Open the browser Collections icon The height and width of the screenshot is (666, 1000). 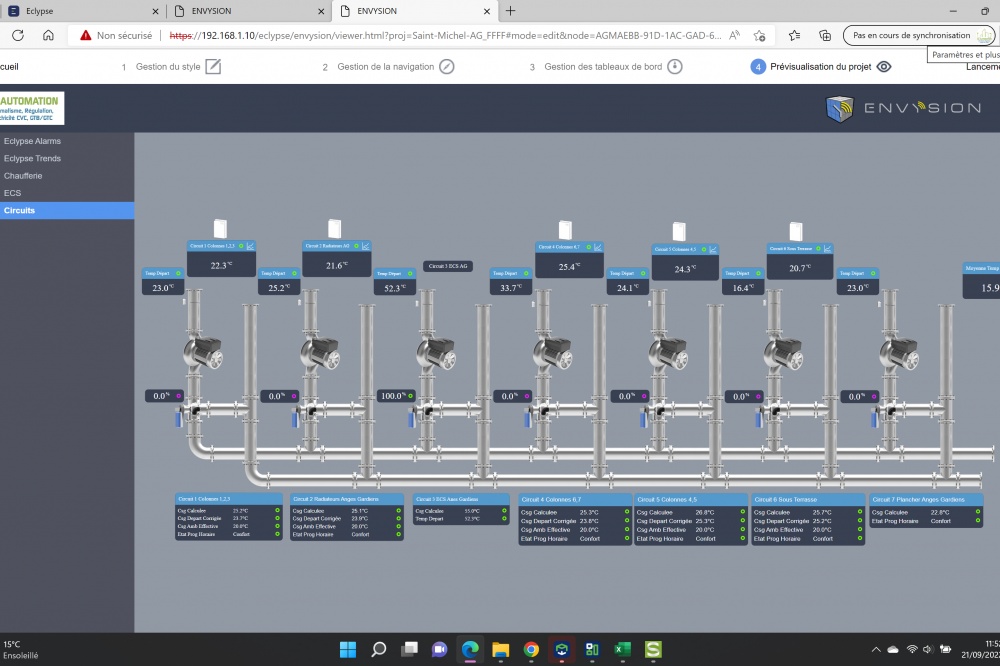[x=825, y=36]
